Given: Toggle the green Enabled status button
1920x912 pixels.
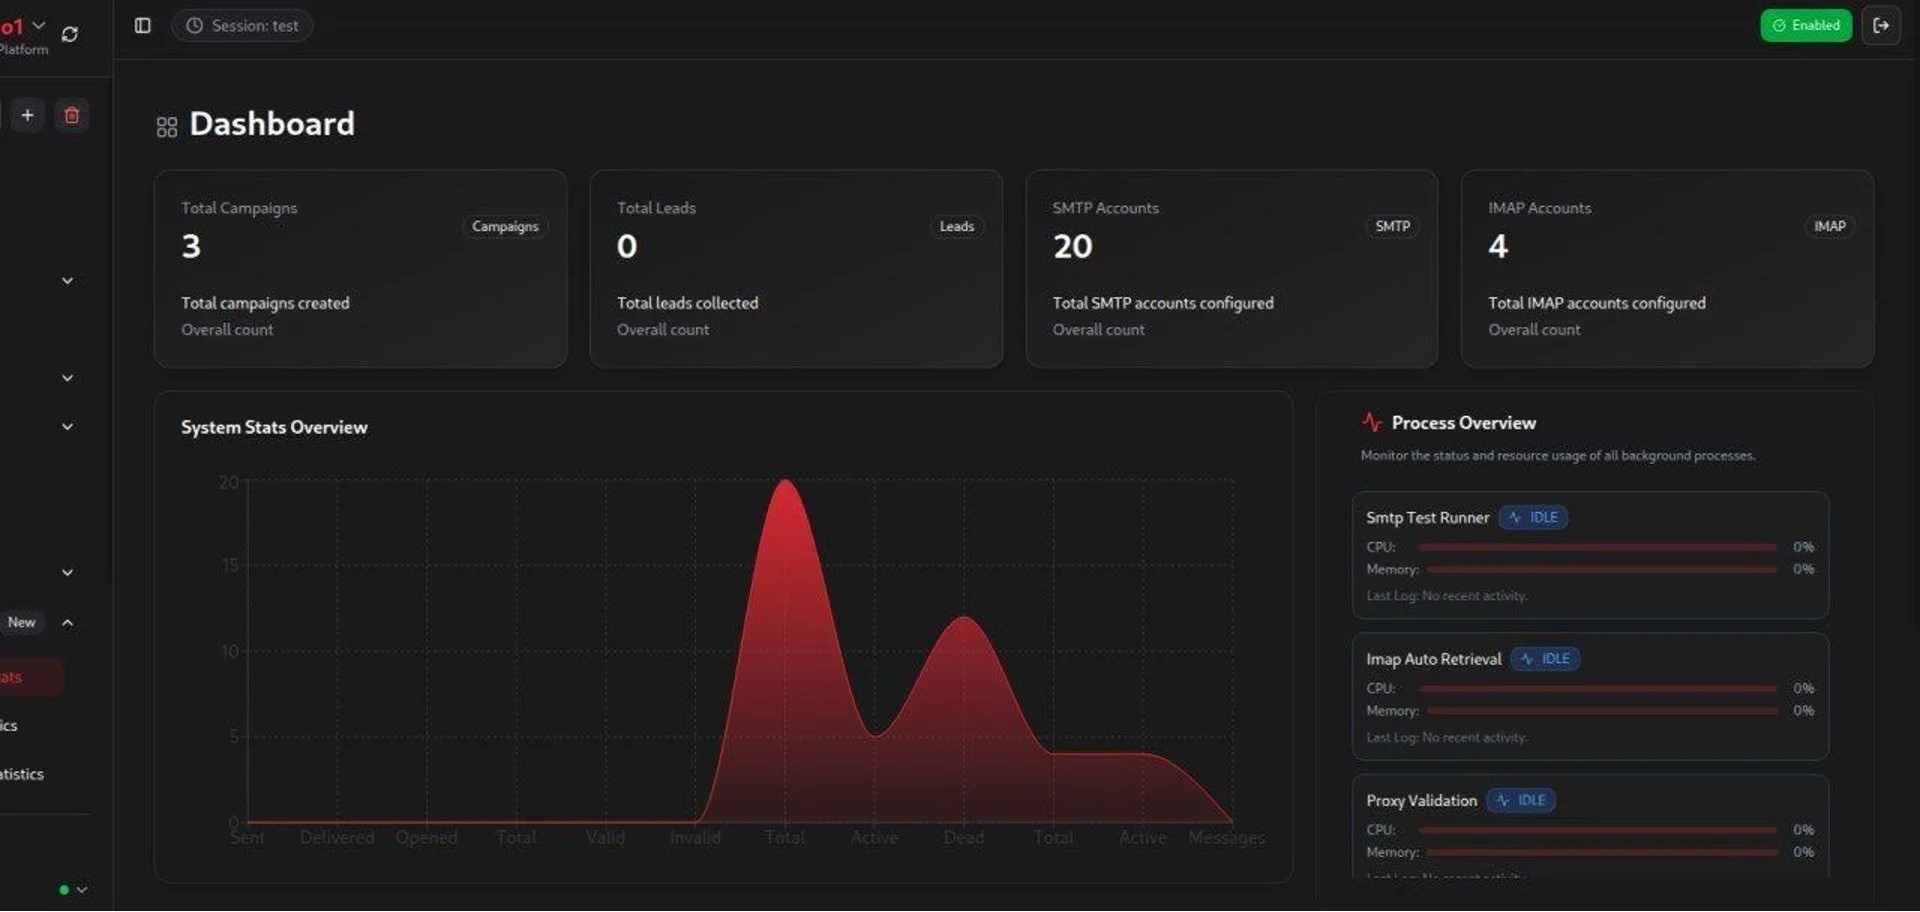Looking at the screenshot, I should [x=1805, y=26].
